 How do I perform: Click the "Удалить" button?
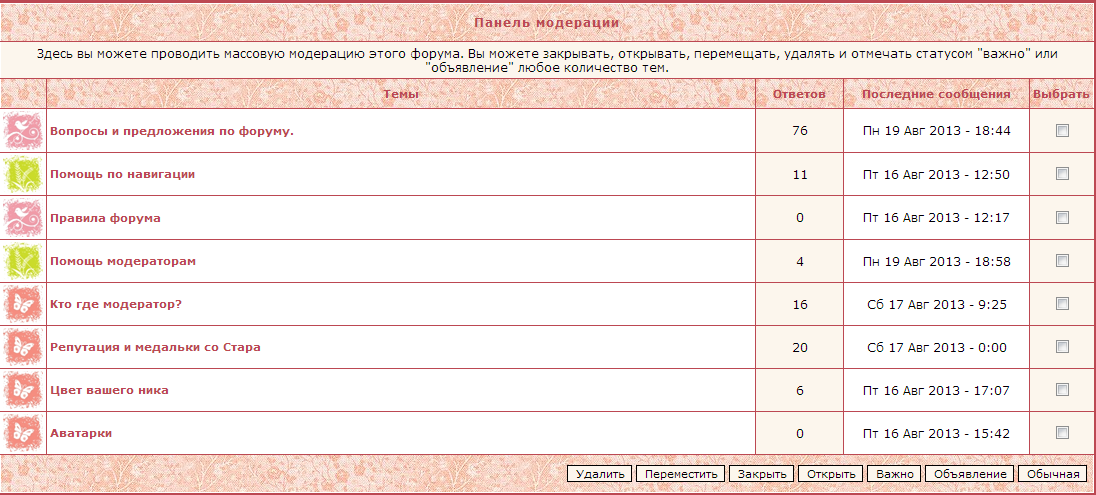(x=600, y=474)
